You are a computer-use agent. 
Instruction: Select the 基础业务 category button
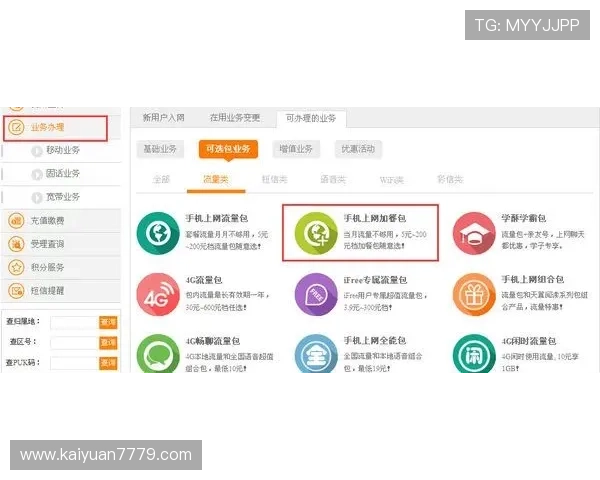[x=160, y=149]
